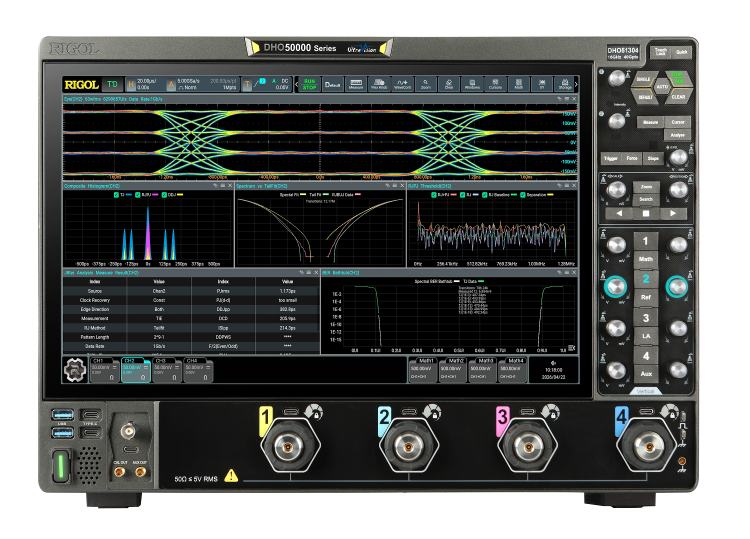Collapse toolbar with the left chevron
The height and width of the screenshot is (539, 750).
(x=297, y=84)
